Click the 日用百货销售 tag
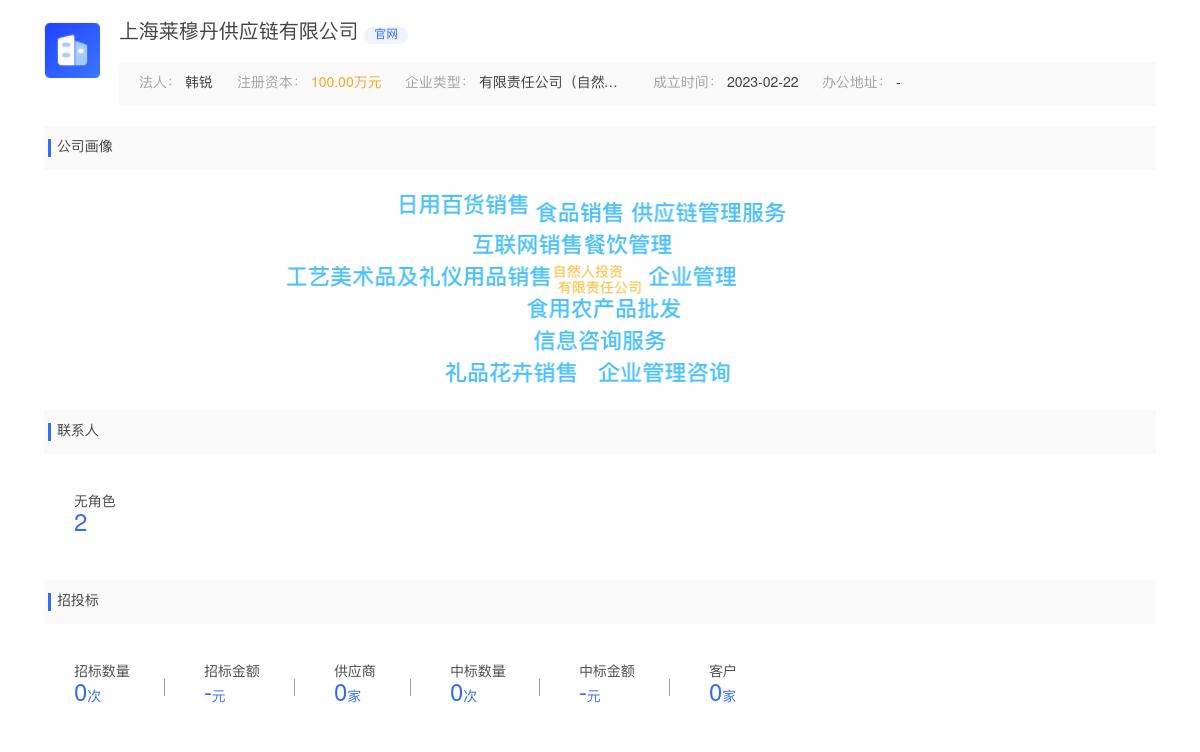 [x=463, y=205]
